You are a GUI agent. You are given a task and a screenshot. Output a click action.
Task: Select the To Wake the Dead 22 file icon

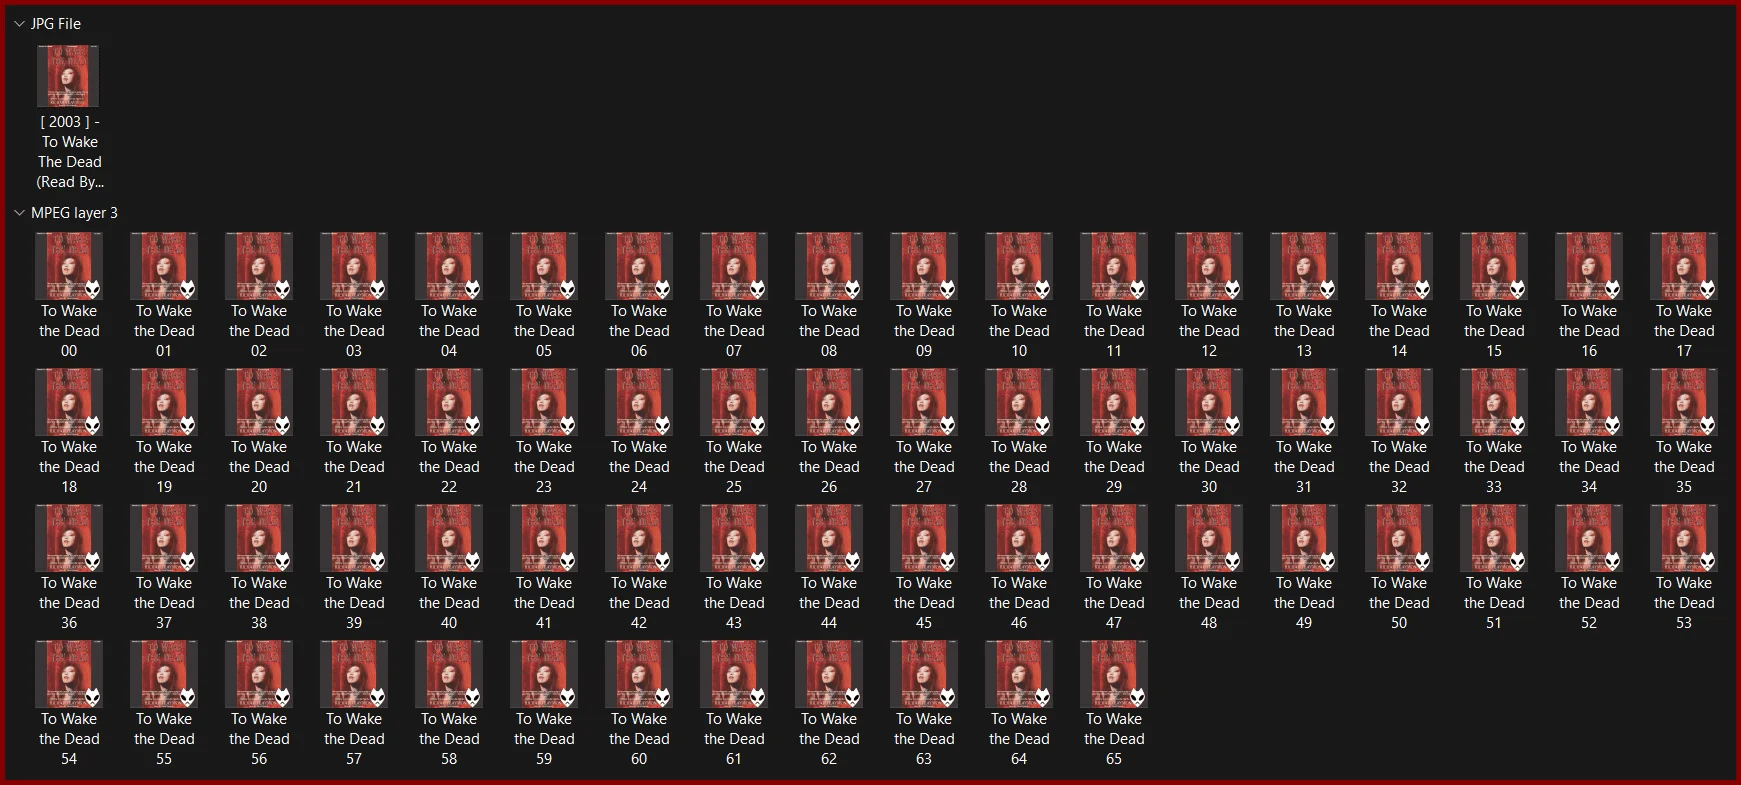click(449, 402)
